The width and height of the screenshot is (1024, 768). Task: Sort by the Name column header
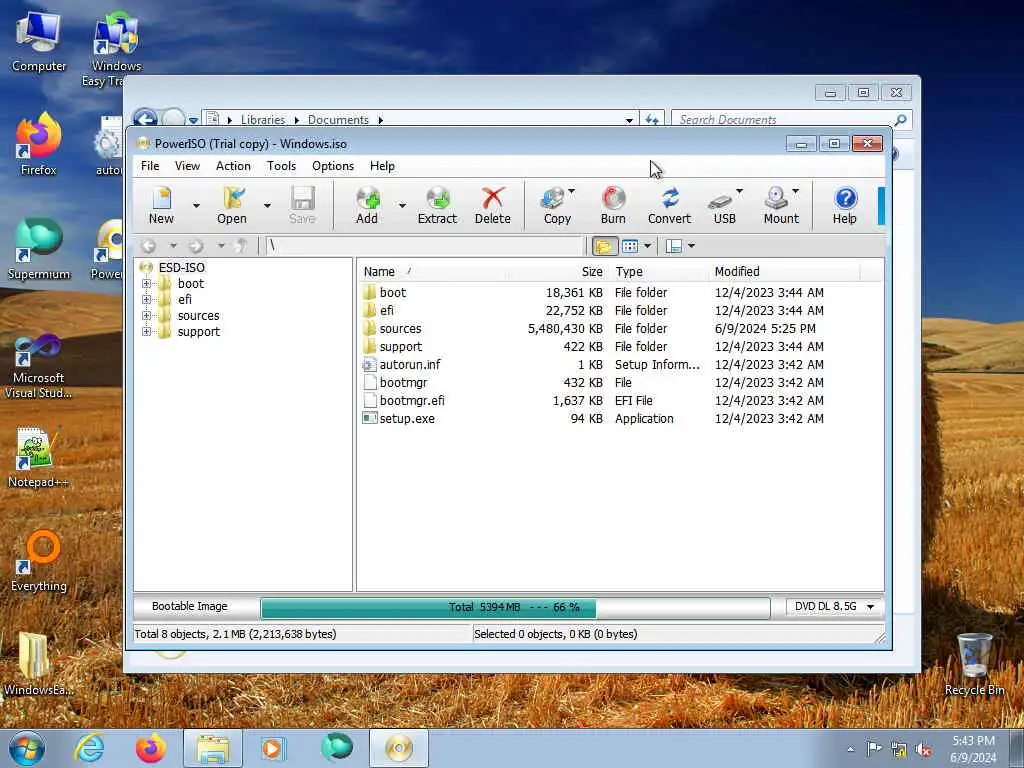click(x=434, y=272)
